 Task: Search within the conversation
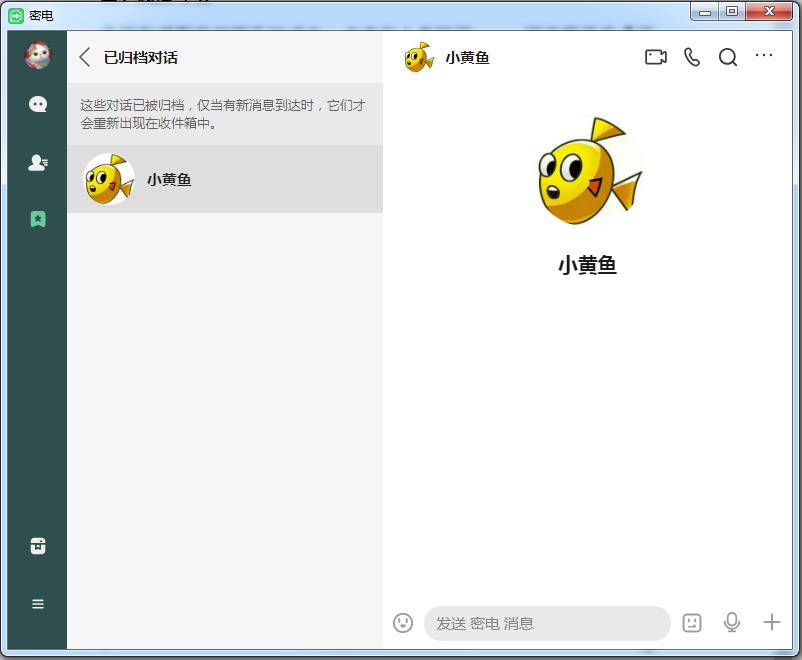pos(728,57)
